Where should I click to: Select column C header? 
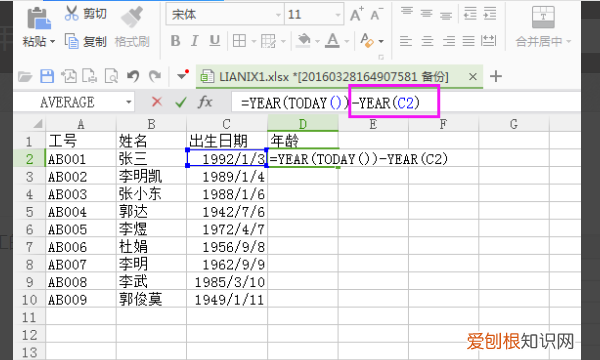coord(227,124)
